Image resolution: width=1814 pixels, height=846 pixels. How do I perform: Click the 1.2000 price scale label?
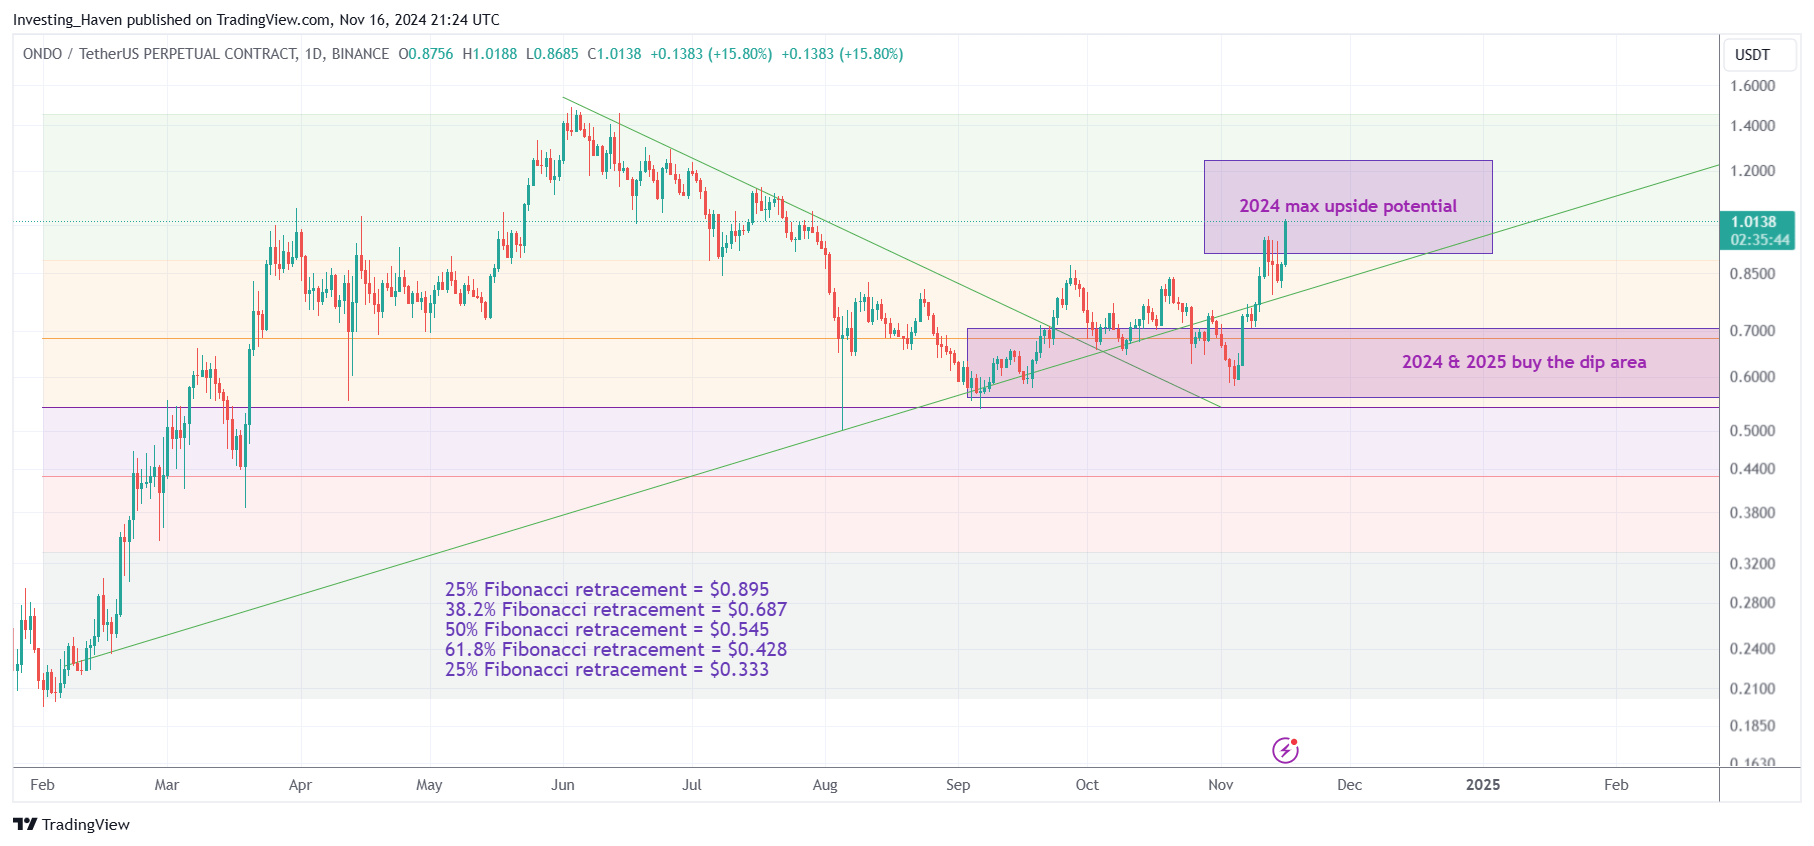pyautogui.click(x=1753, y=171)
